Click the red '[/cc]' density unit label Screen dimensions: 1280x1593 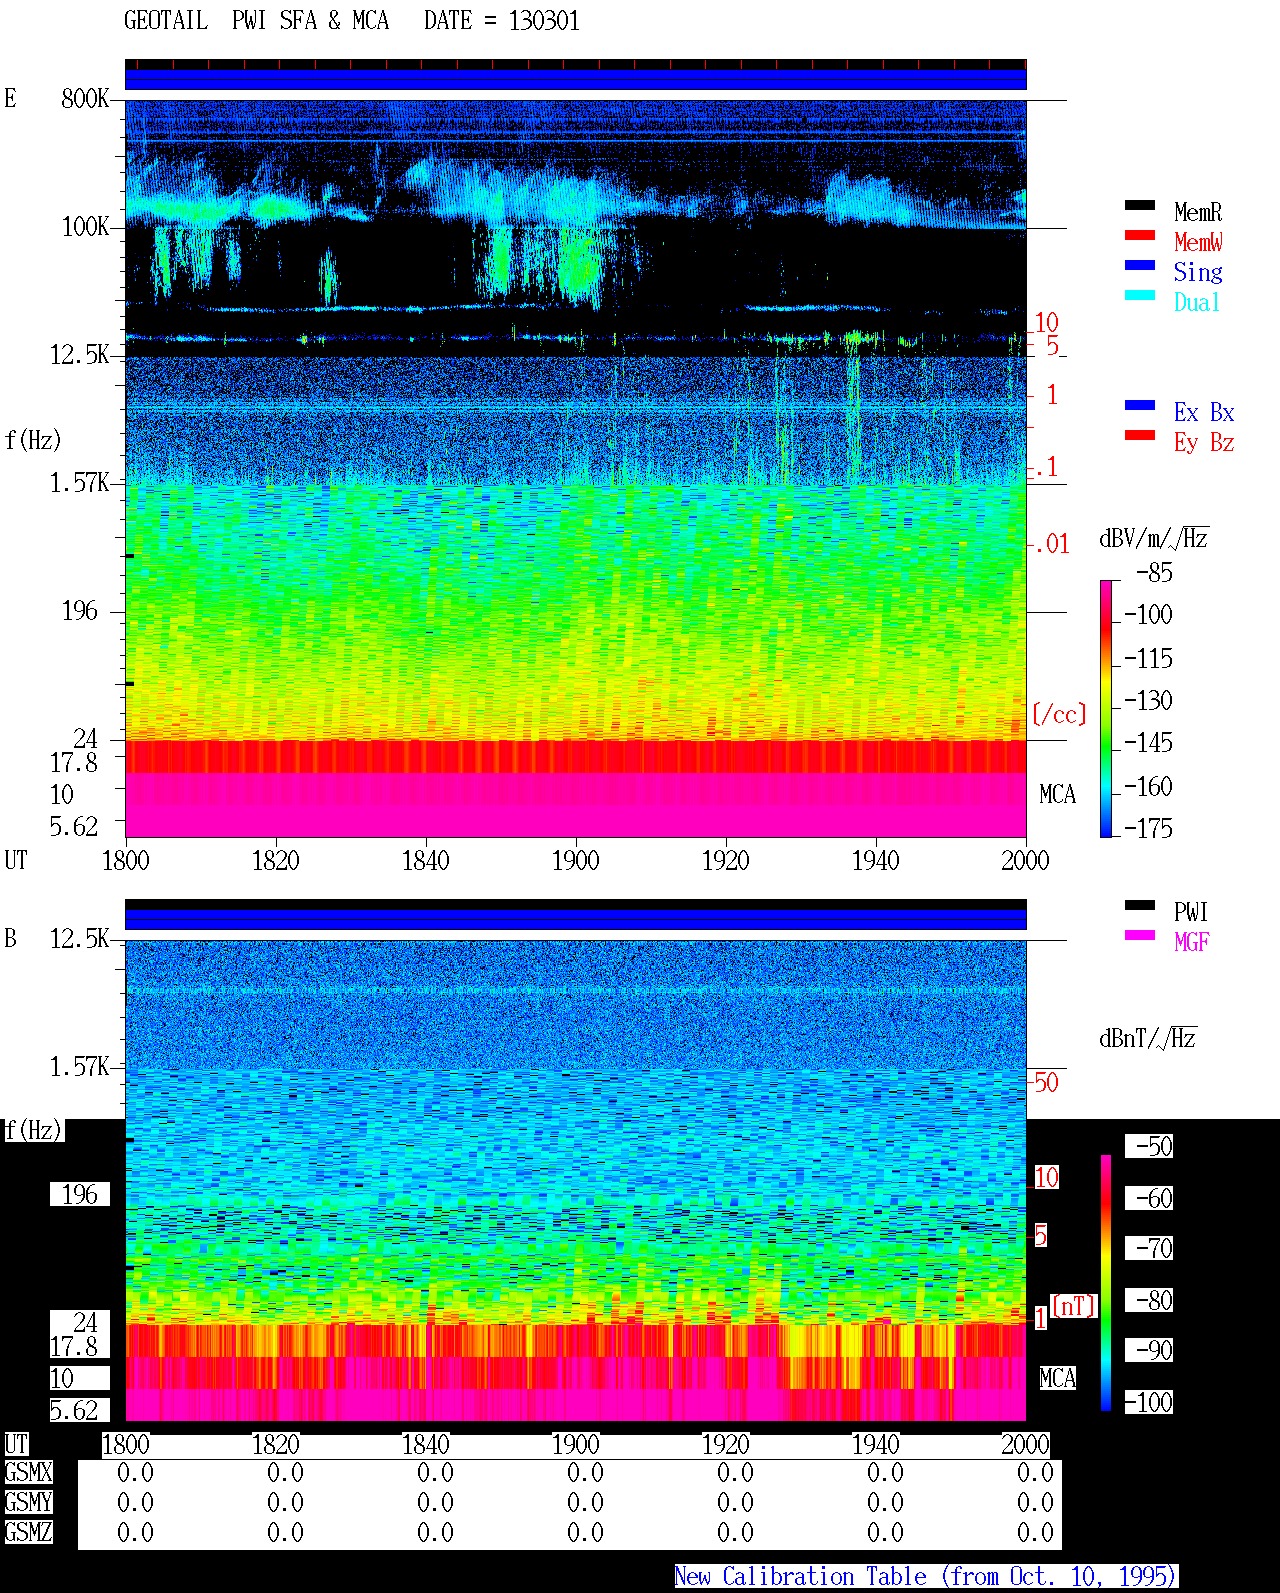click(1059, 714)
